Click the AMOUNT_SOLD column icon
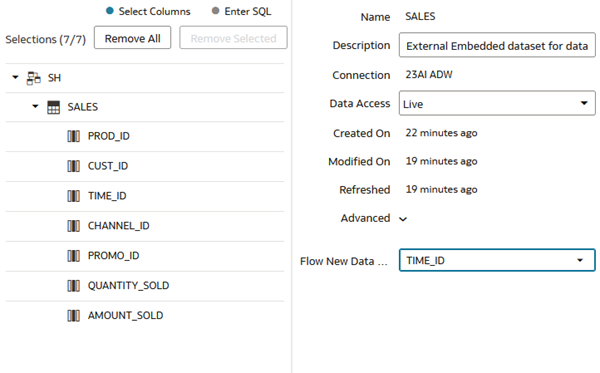This screenshot has width=600, height=373. tap(73, 316)
